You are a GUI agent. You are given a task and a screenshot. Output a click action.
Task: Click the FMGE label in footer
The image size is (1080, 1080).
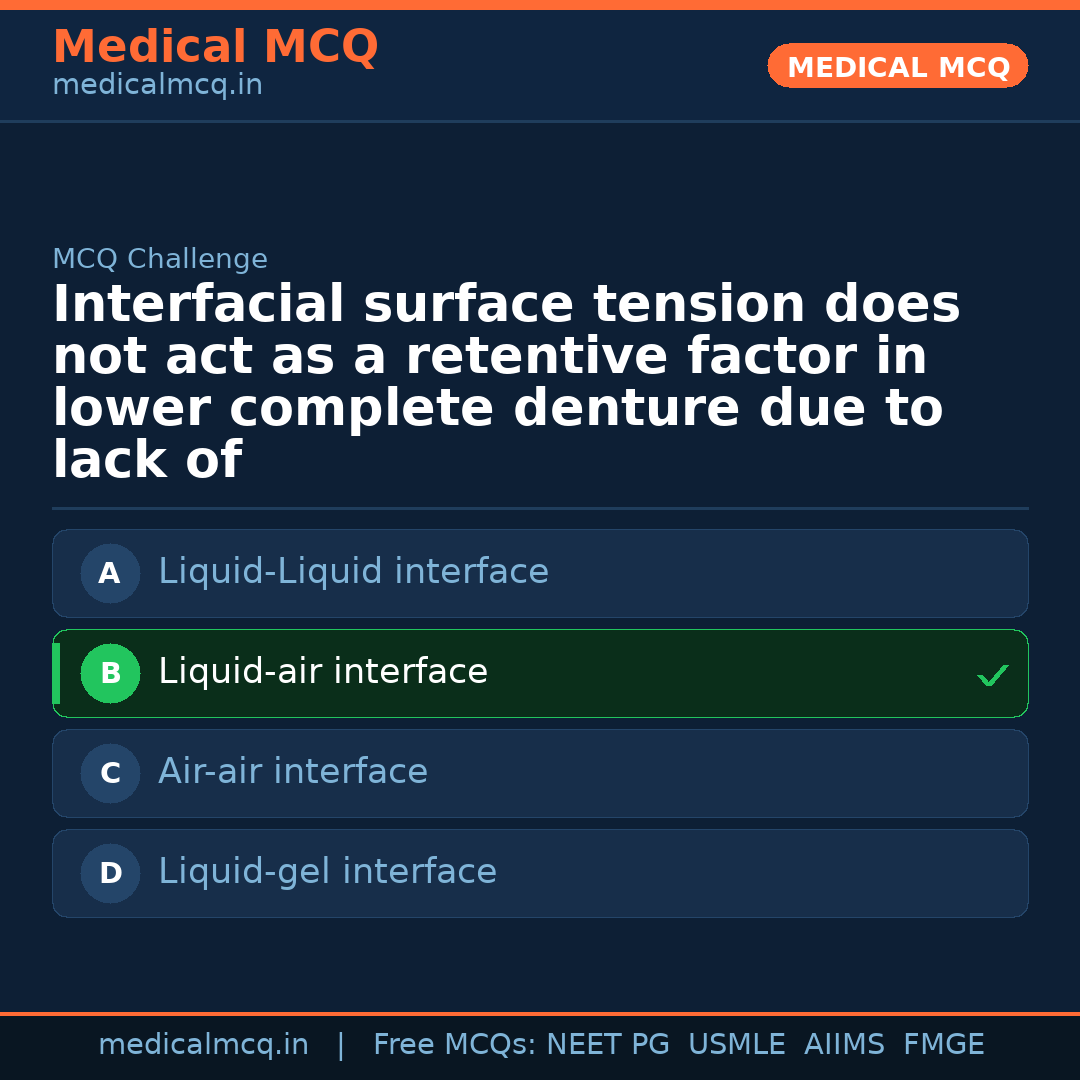click(943, 1045)
